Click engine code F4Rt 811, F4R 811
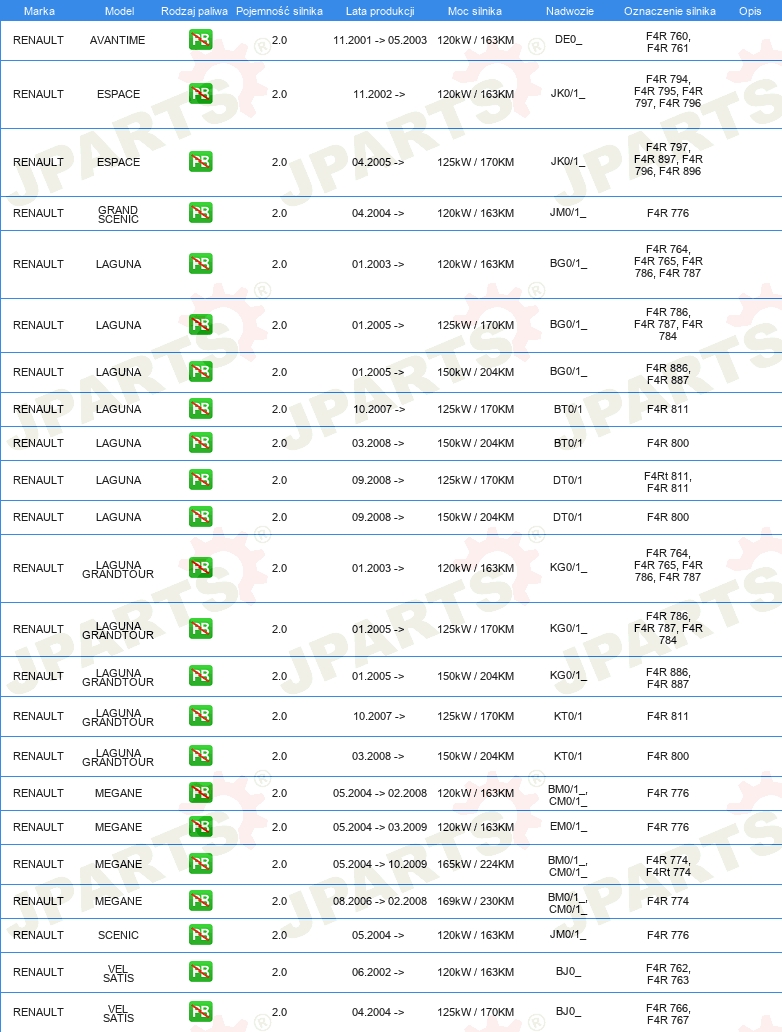This screenshot has width=782, height=1032. tap(668, 482)
